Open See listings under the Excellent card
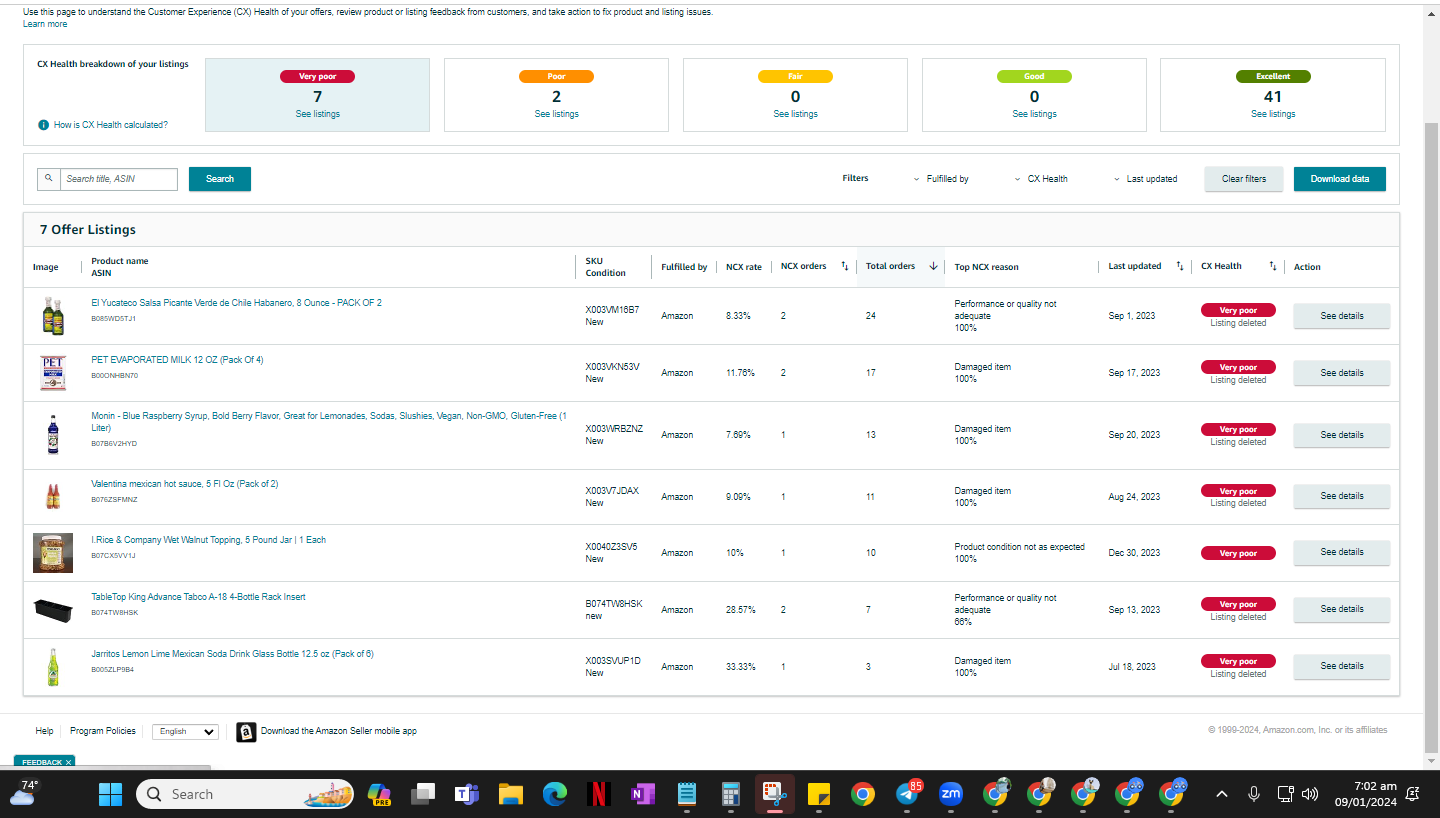1440x818 pixels. tap(1273, 114)
